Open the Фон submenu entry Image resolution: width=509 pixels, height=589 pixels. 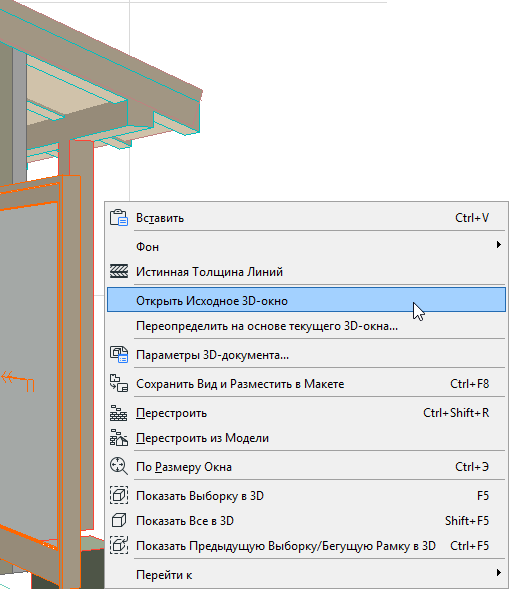(x=306, y=246)
